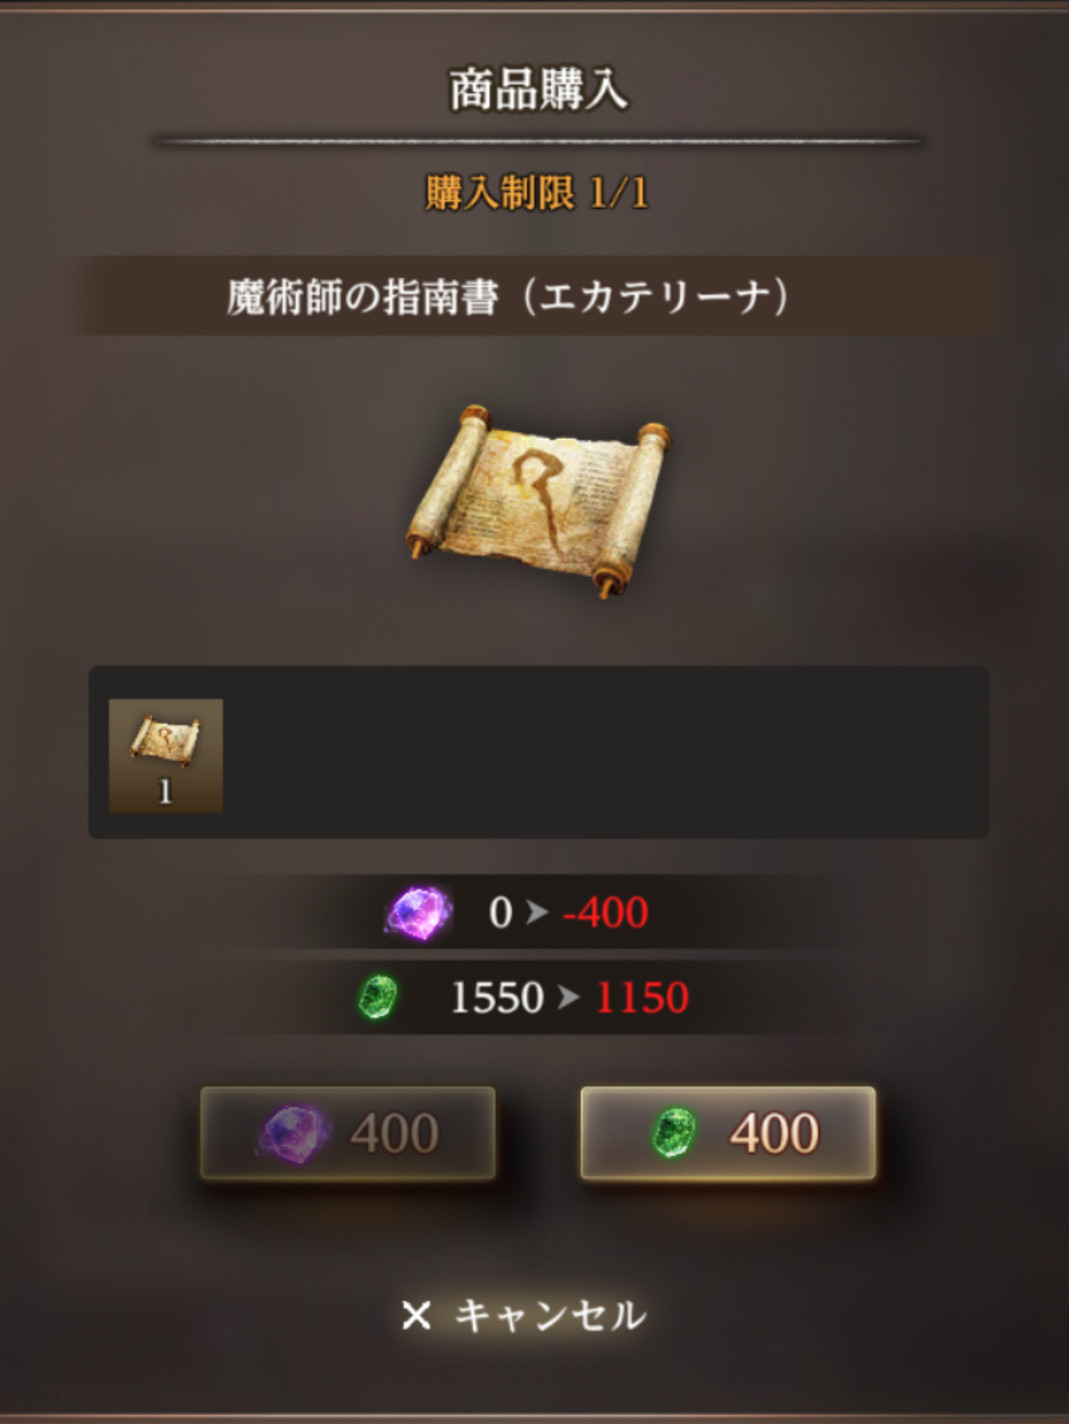Click the arrow between 1550 and 1150
The height and width of the screenshot is (1424, 1069).
coord(569,997)
